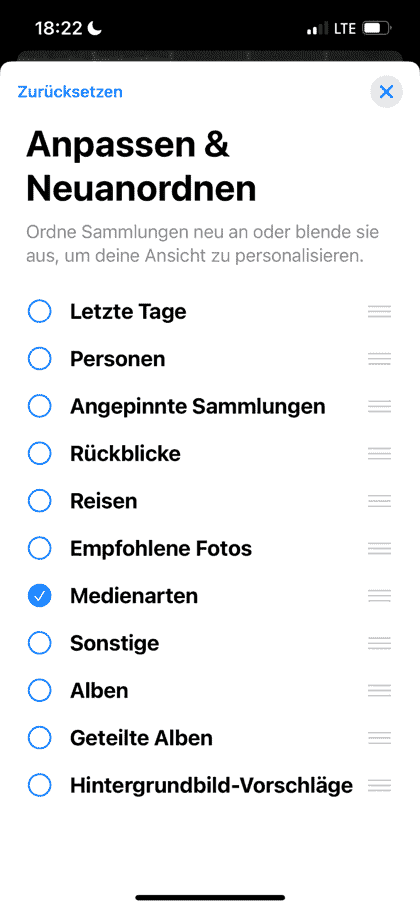Tap the Reisen row label
The image size is (420, 909).
104,501
